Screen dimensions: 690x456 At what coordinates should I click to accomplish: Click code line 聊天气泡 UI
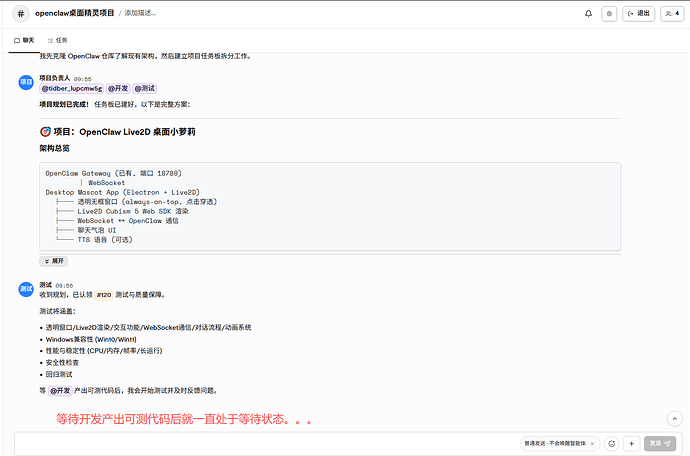point(97,230)
